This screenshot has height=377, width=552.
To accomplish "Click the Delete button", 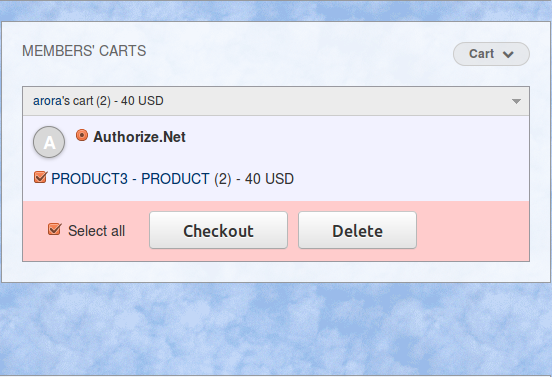I will pos(357,230).
